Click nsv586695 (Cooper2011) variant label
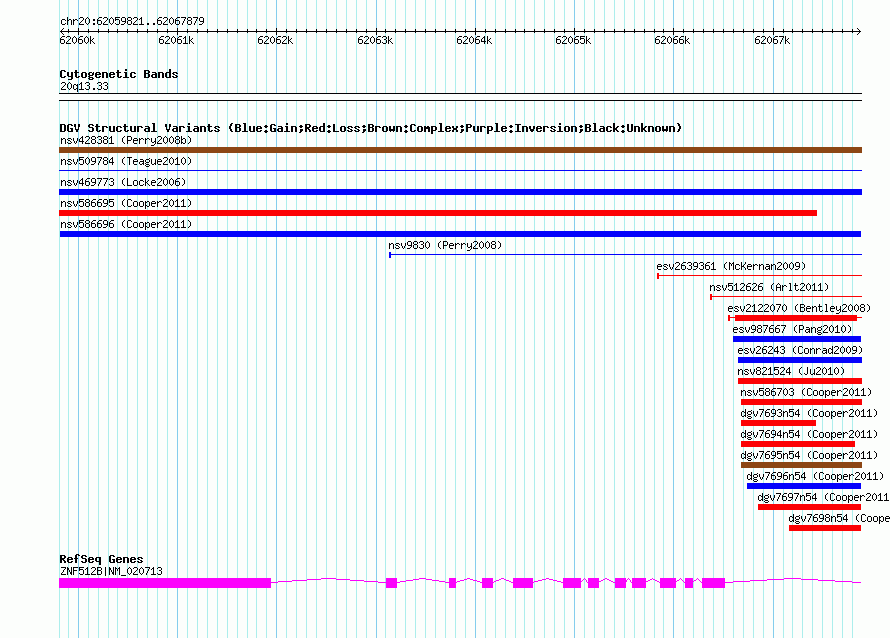 (x=126, y=203)
